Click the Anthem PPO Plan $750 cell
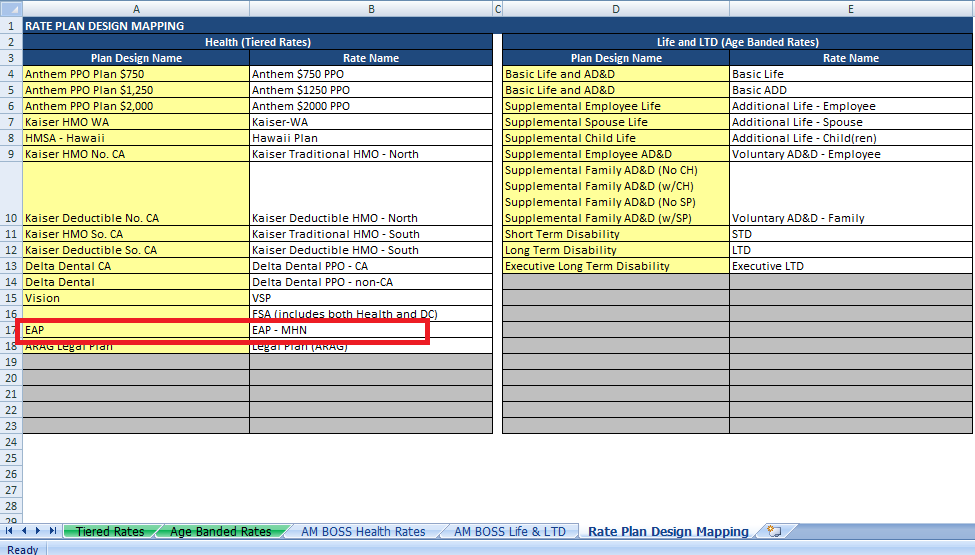 [x=136, y=74]
